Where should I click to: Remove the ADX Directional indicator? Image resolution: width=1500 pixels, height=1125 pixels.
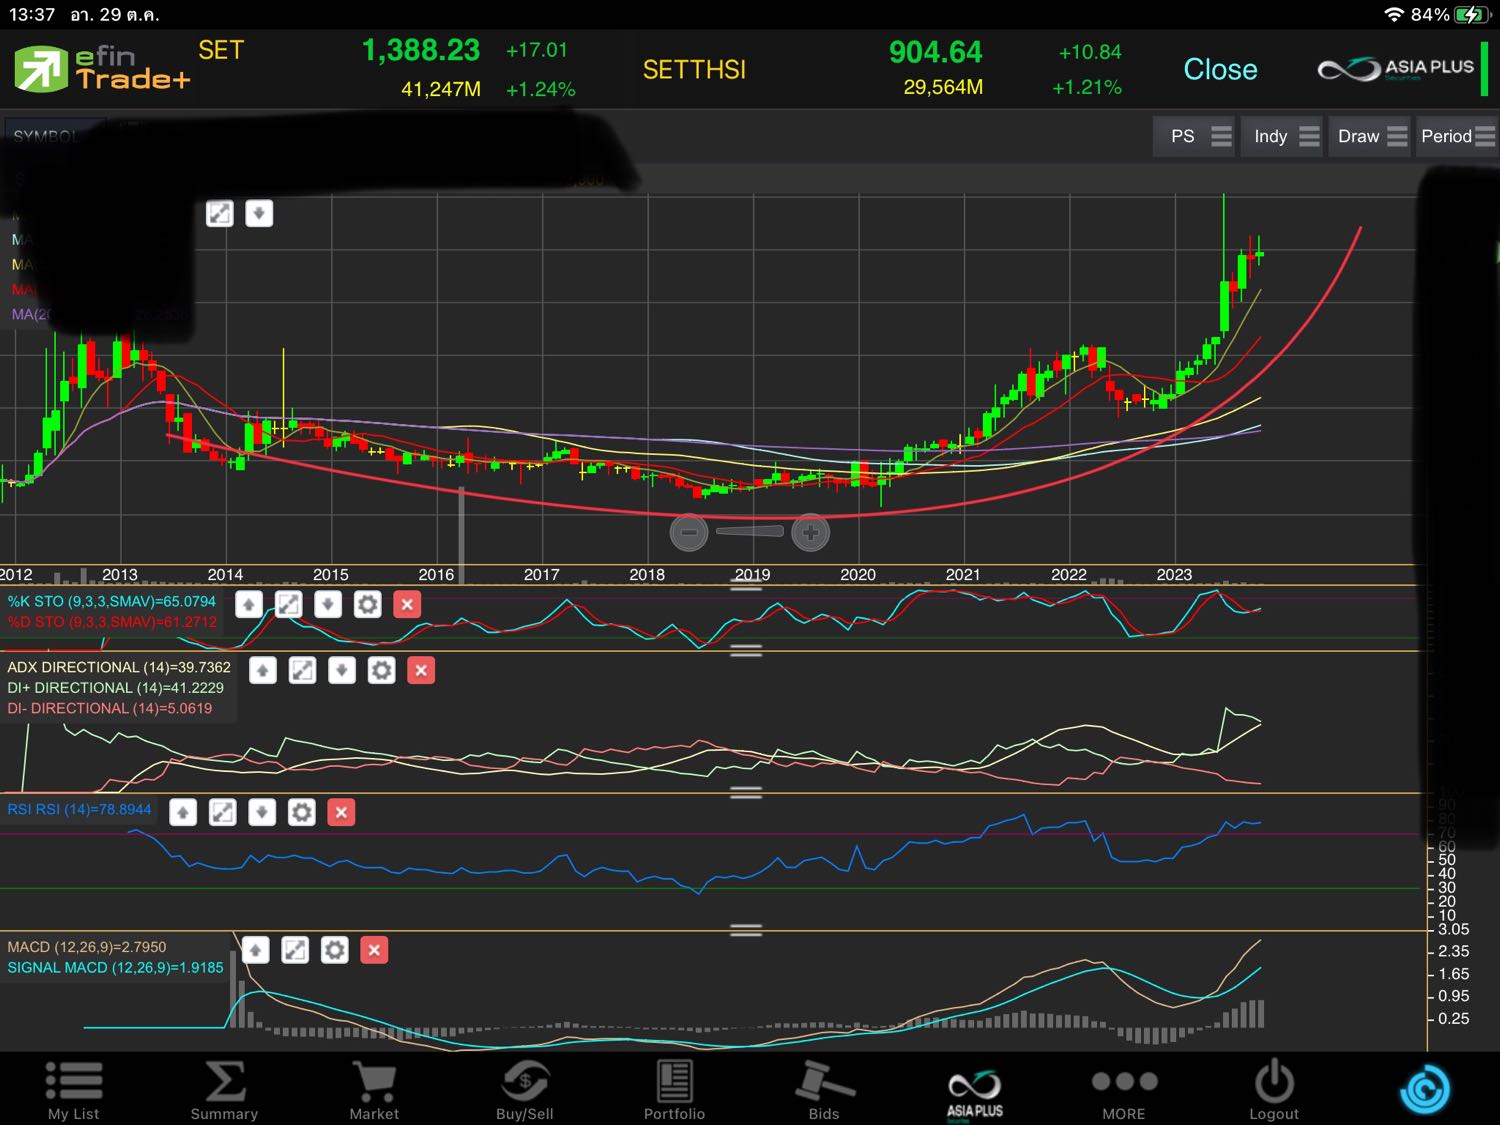click(421, 670)
